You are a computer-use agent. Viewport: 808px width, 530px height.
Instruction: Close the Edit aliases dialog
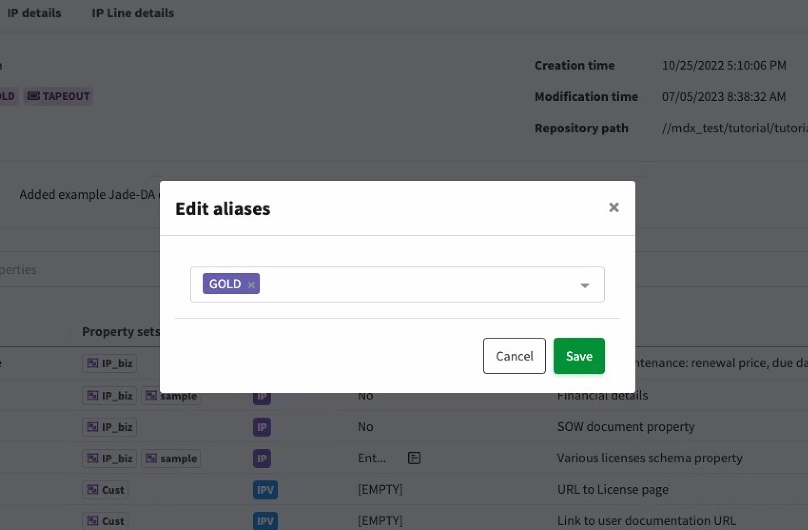click(x=613, y=208)
